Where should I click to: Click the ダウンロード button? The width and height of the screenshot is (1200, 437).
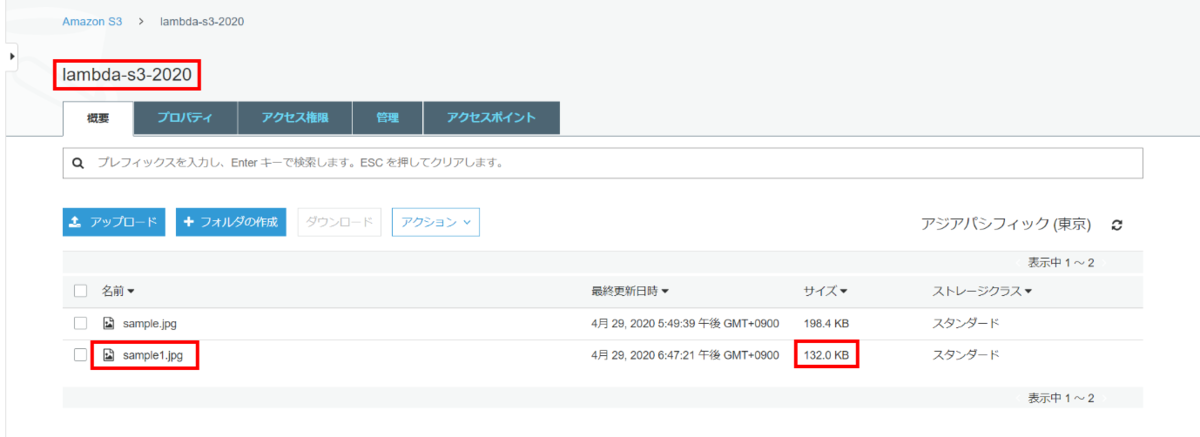(x=339, y=222)
